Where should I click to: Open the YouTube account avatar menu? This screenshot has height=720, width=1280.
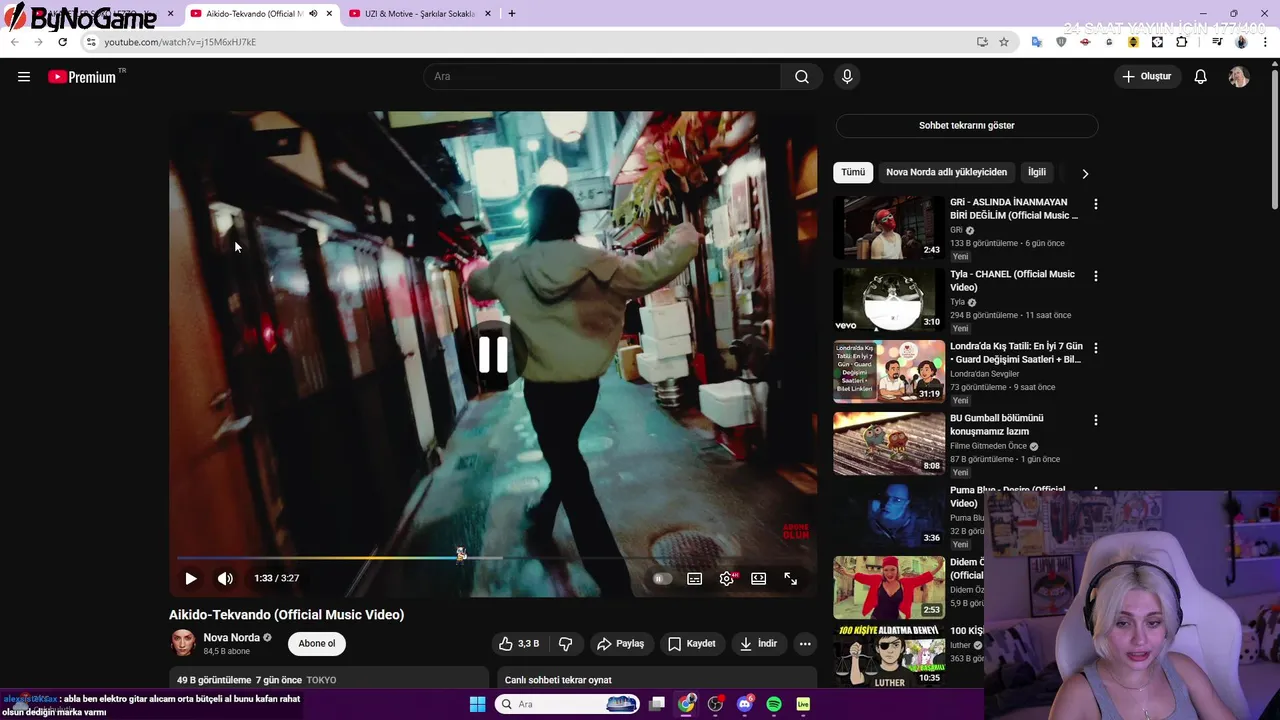[x=1239, y=77]
